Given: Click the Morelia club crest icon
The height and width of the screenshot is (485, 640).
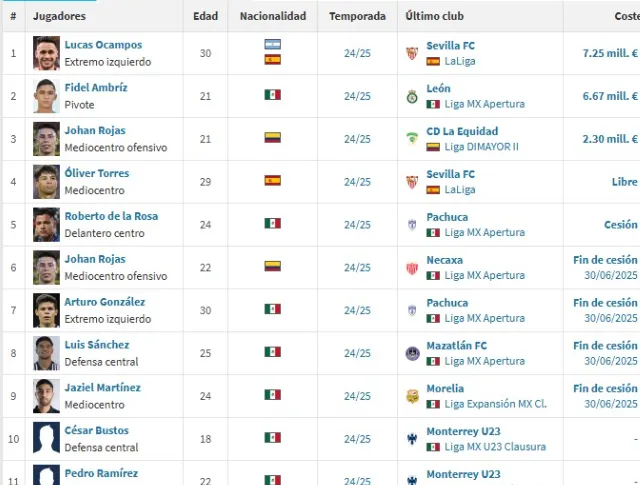Looking at the screenshot, I should (411, 396).
